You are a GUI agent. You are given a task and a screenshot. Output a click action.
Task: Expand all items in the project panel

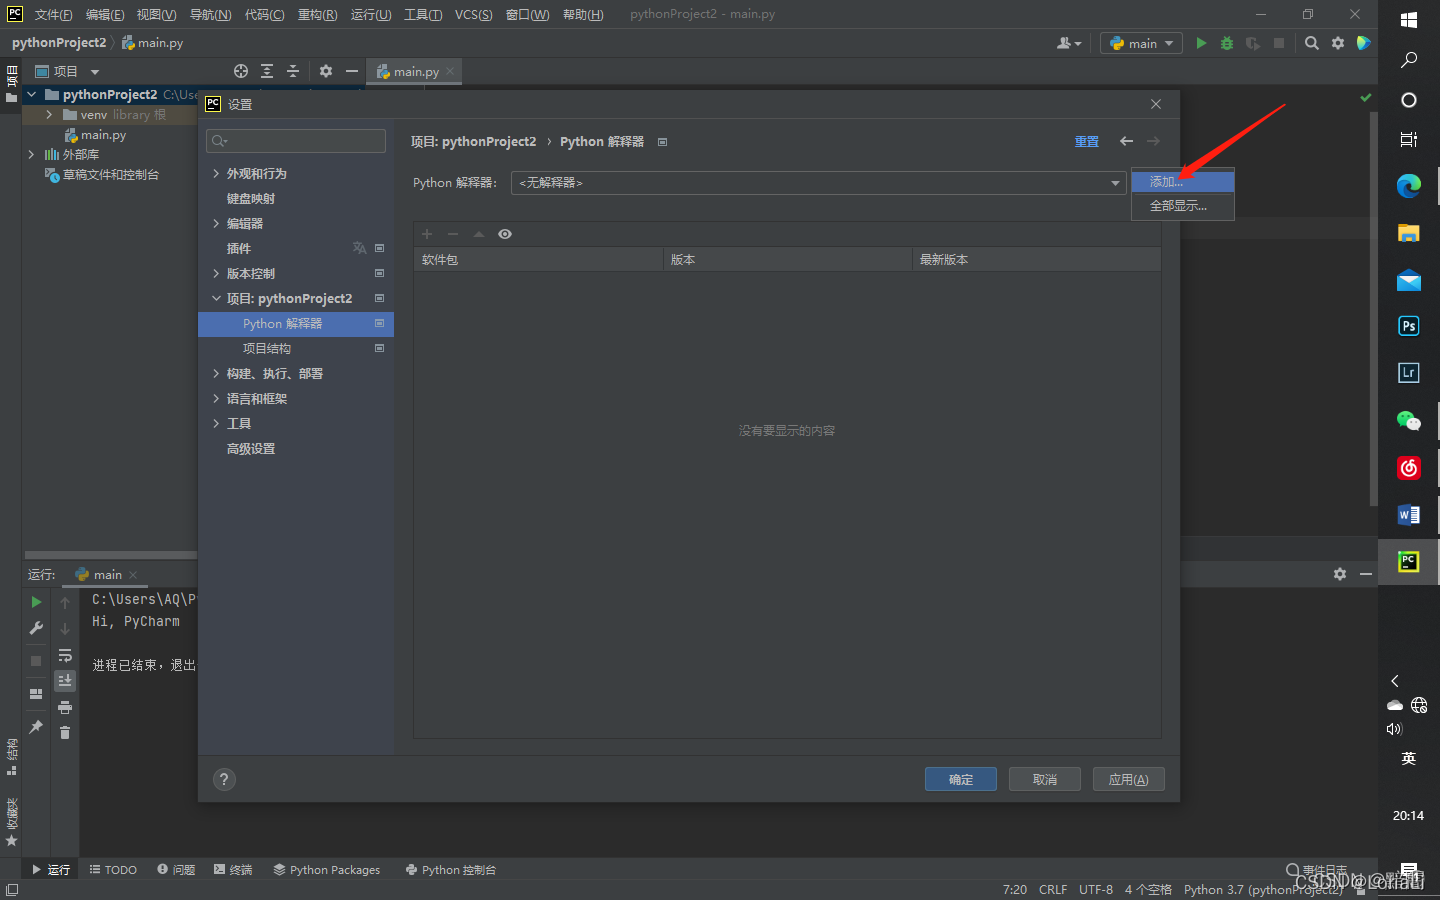point(267,71)
